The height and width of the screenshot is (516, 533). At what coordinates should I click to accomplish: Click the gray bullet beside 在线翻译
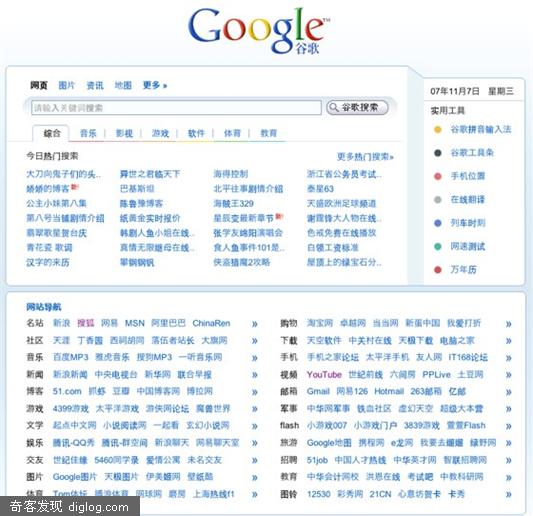coord(438,200)
